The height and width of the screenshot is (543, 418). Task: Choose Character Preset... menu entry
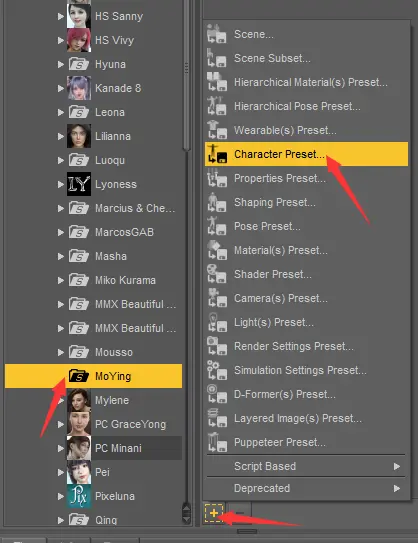[306, 154]
